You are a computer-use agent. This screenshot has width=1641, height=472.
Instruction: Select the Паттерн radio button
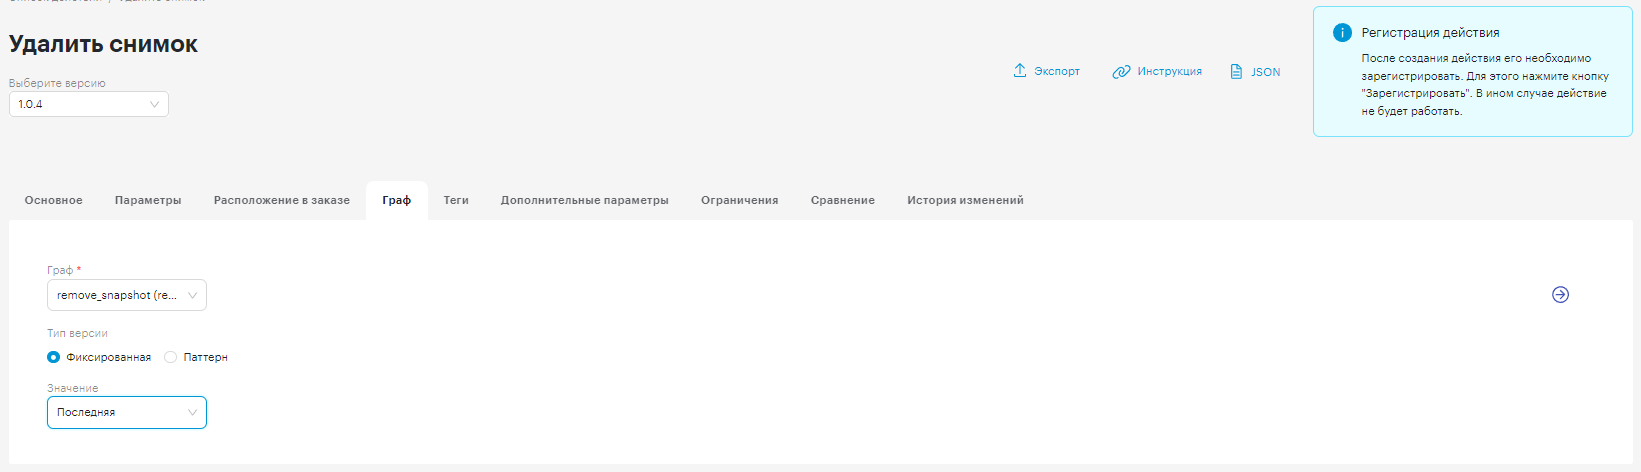pyautogui.click(x=171, y=357)
